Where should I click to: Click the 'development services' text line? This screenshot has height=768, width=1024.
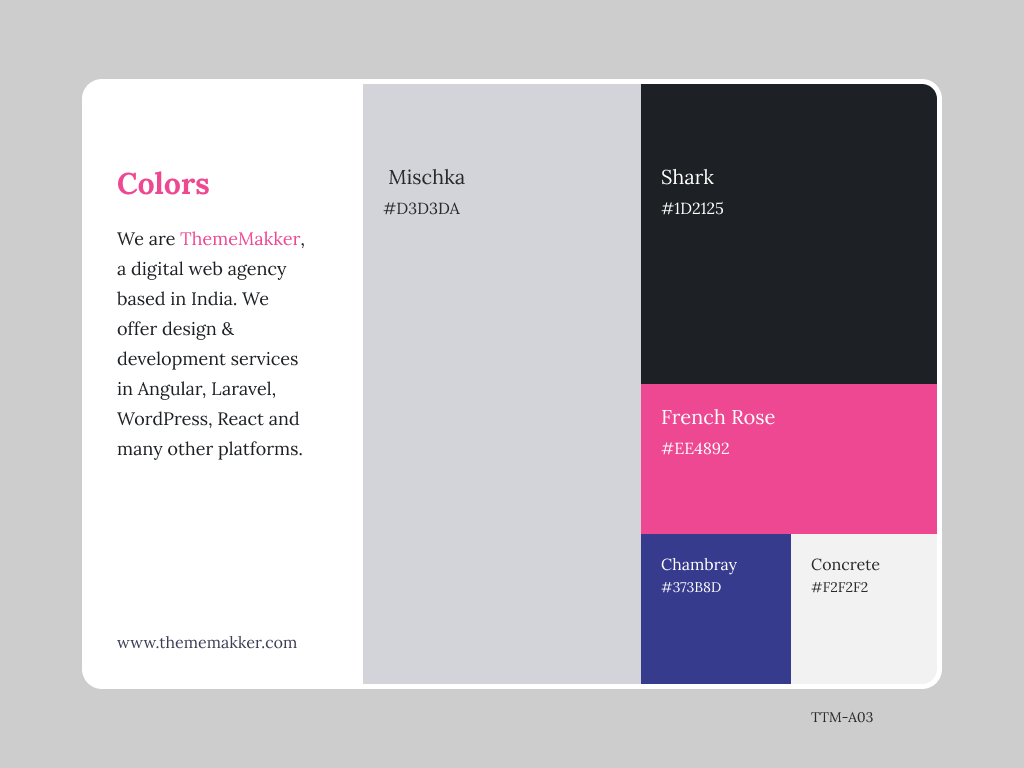[207, 359]
